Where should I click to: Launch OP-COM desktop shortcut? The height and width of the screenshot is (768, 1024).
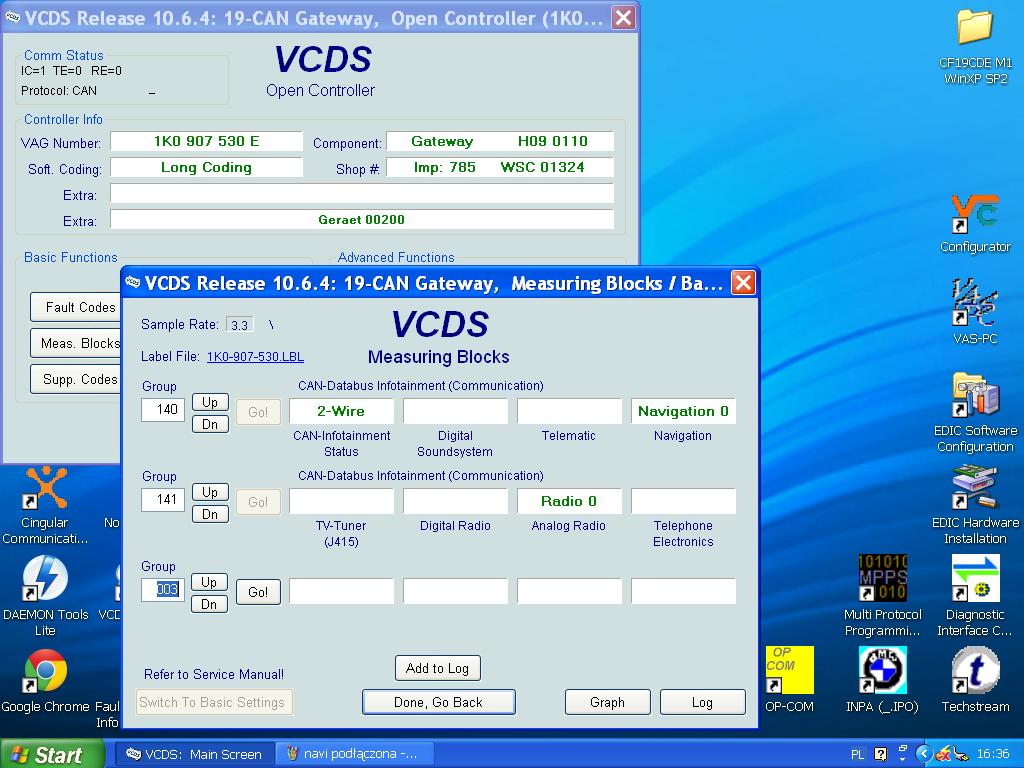[x=790, y=680]
